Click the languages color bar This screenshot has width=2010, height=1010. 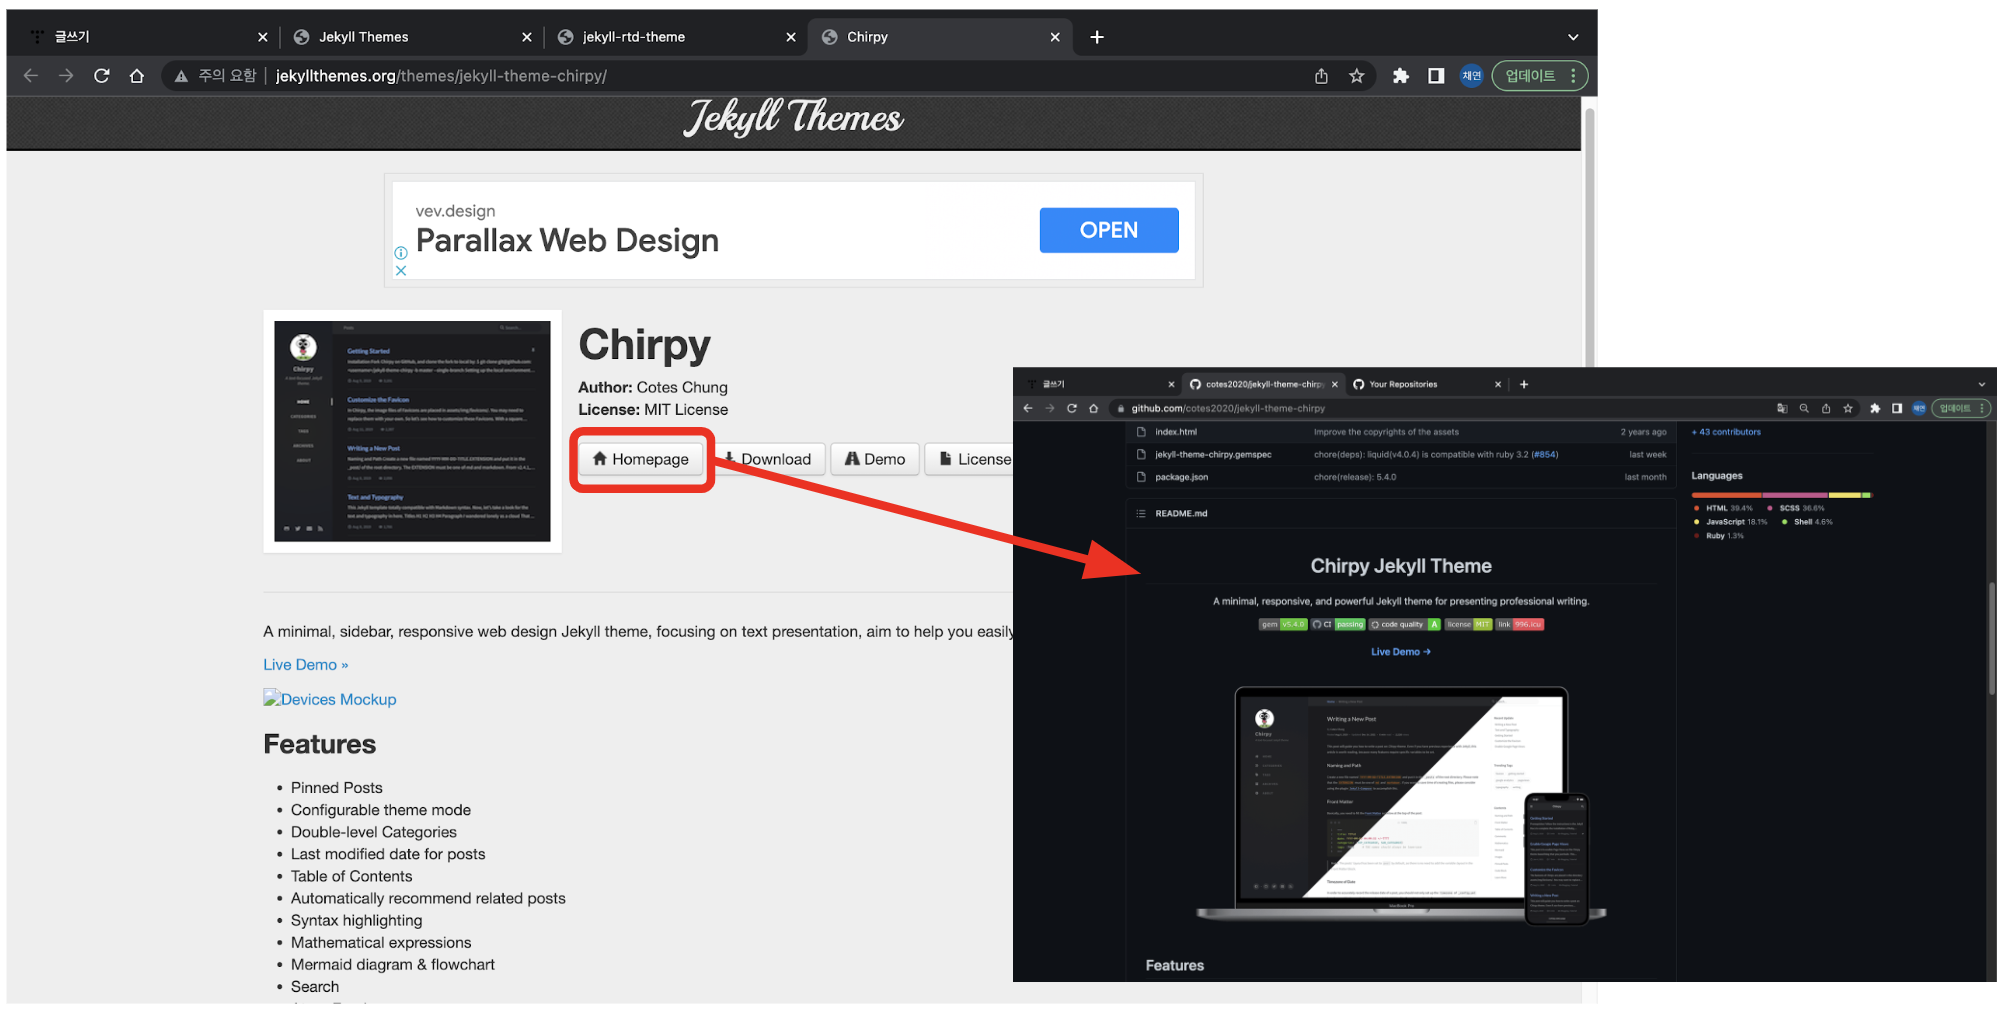pos(1781,495)
